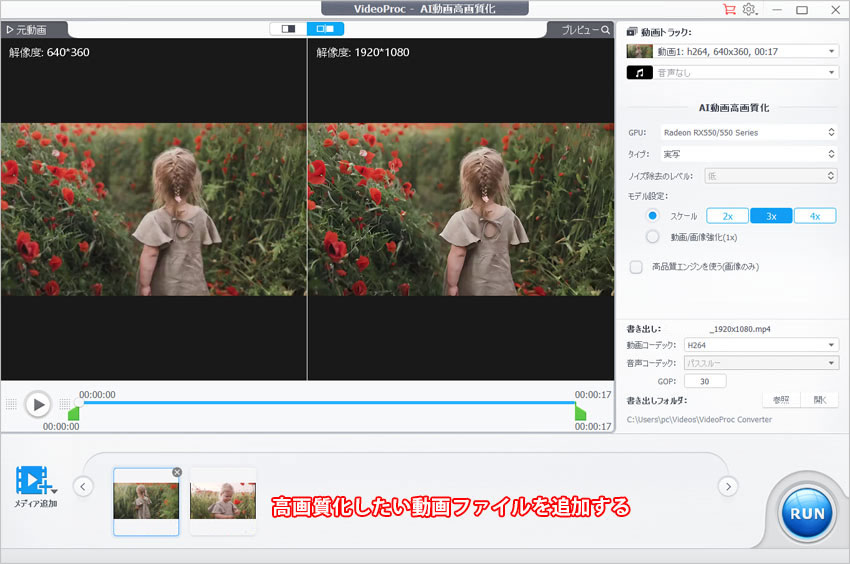Screen dimensions: 850x564
Task: Open the ノイズ除去のレベル dropdown
Action: pyautogui.click(x=771, y=176)
